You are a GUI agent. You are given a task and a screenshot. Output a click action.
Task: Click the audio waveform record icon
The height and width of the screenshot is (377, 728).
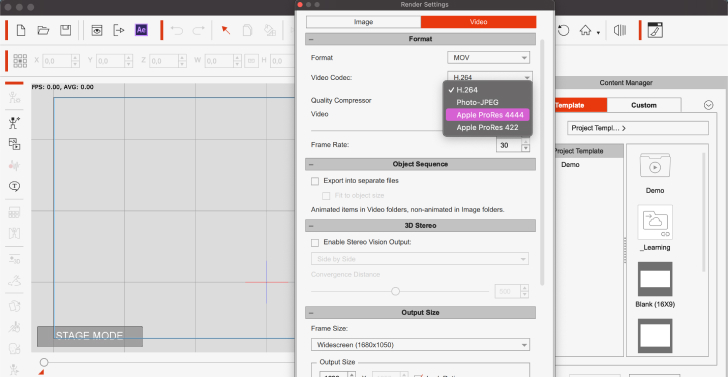click(14, 165)
